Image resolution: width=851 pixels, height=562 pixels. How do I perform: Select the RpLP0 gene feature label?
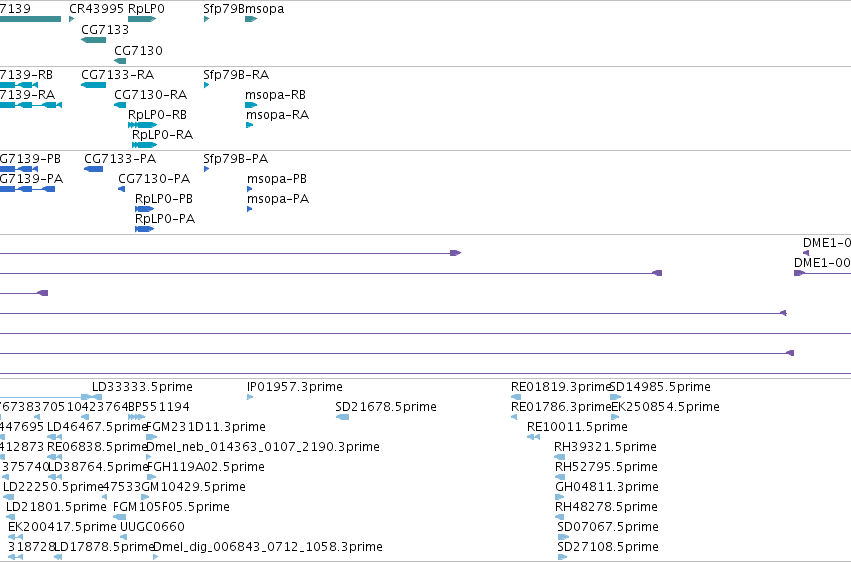pos(146,9)
